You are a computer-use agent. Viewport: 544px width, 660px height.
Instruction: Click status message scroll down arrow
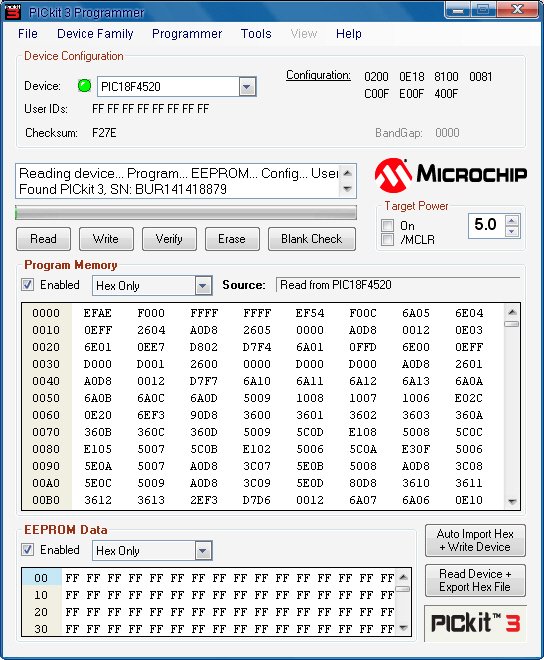click(347, 189)
